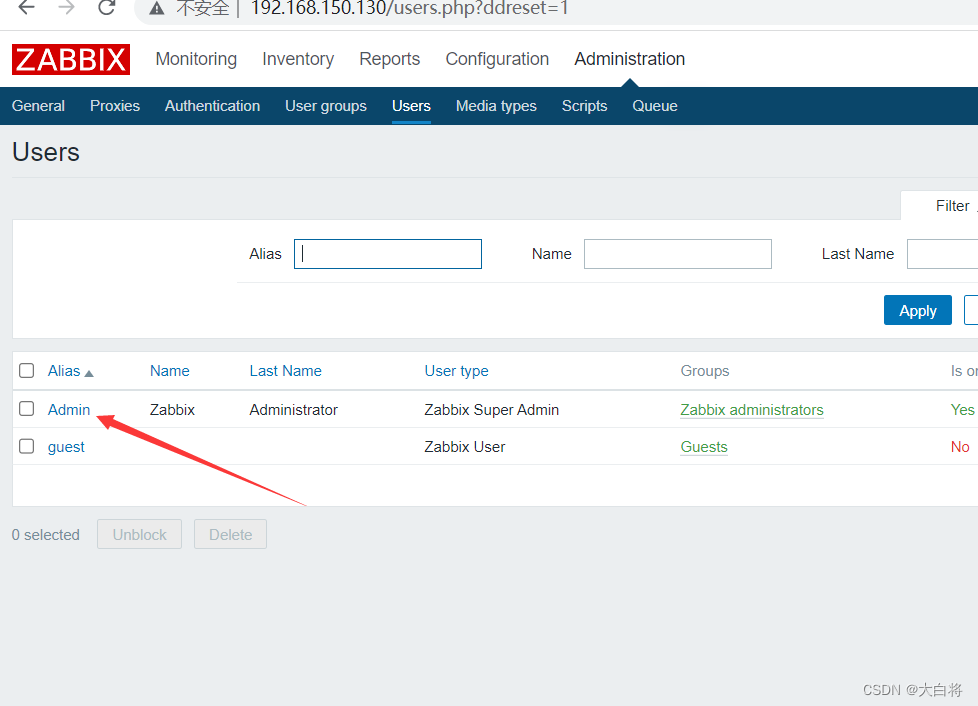
Task: Open the Inventory menu
Action: point(298,59)
